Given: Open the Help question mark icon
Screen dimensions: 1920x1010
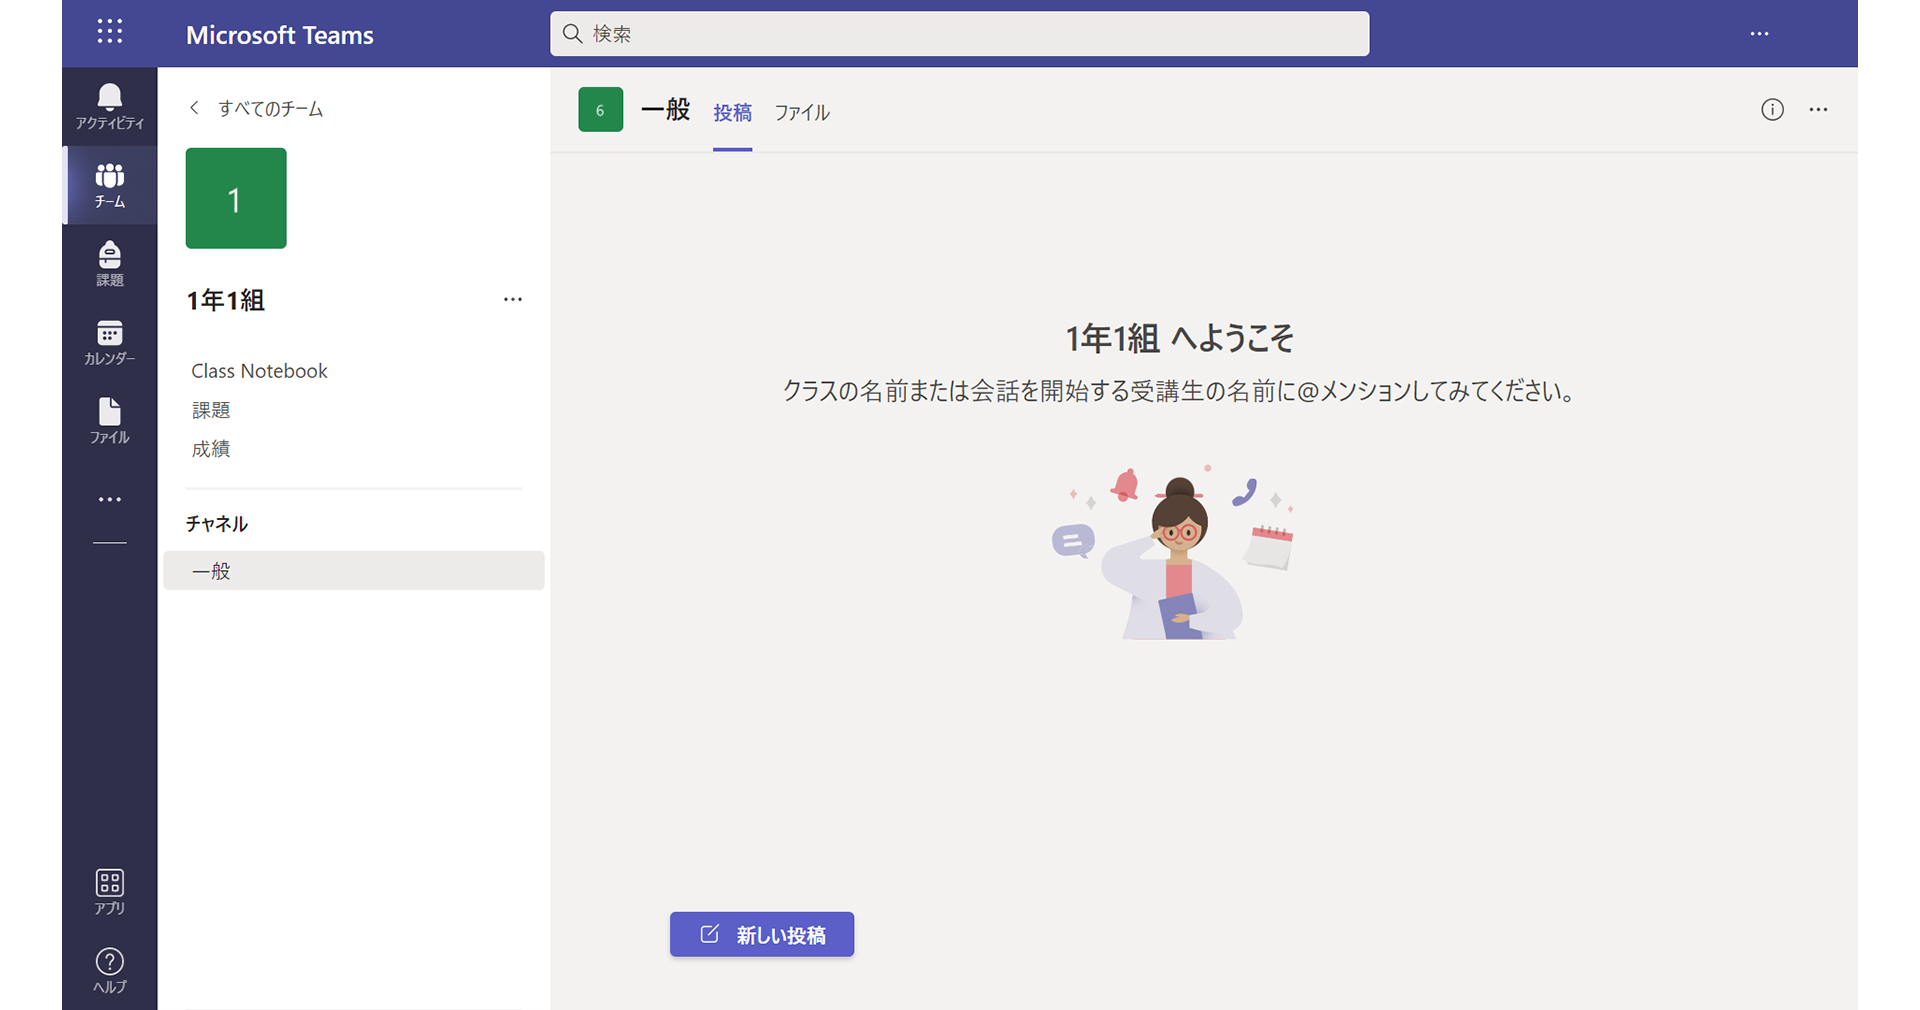Looking at the screenshot, I should (110, 970).
